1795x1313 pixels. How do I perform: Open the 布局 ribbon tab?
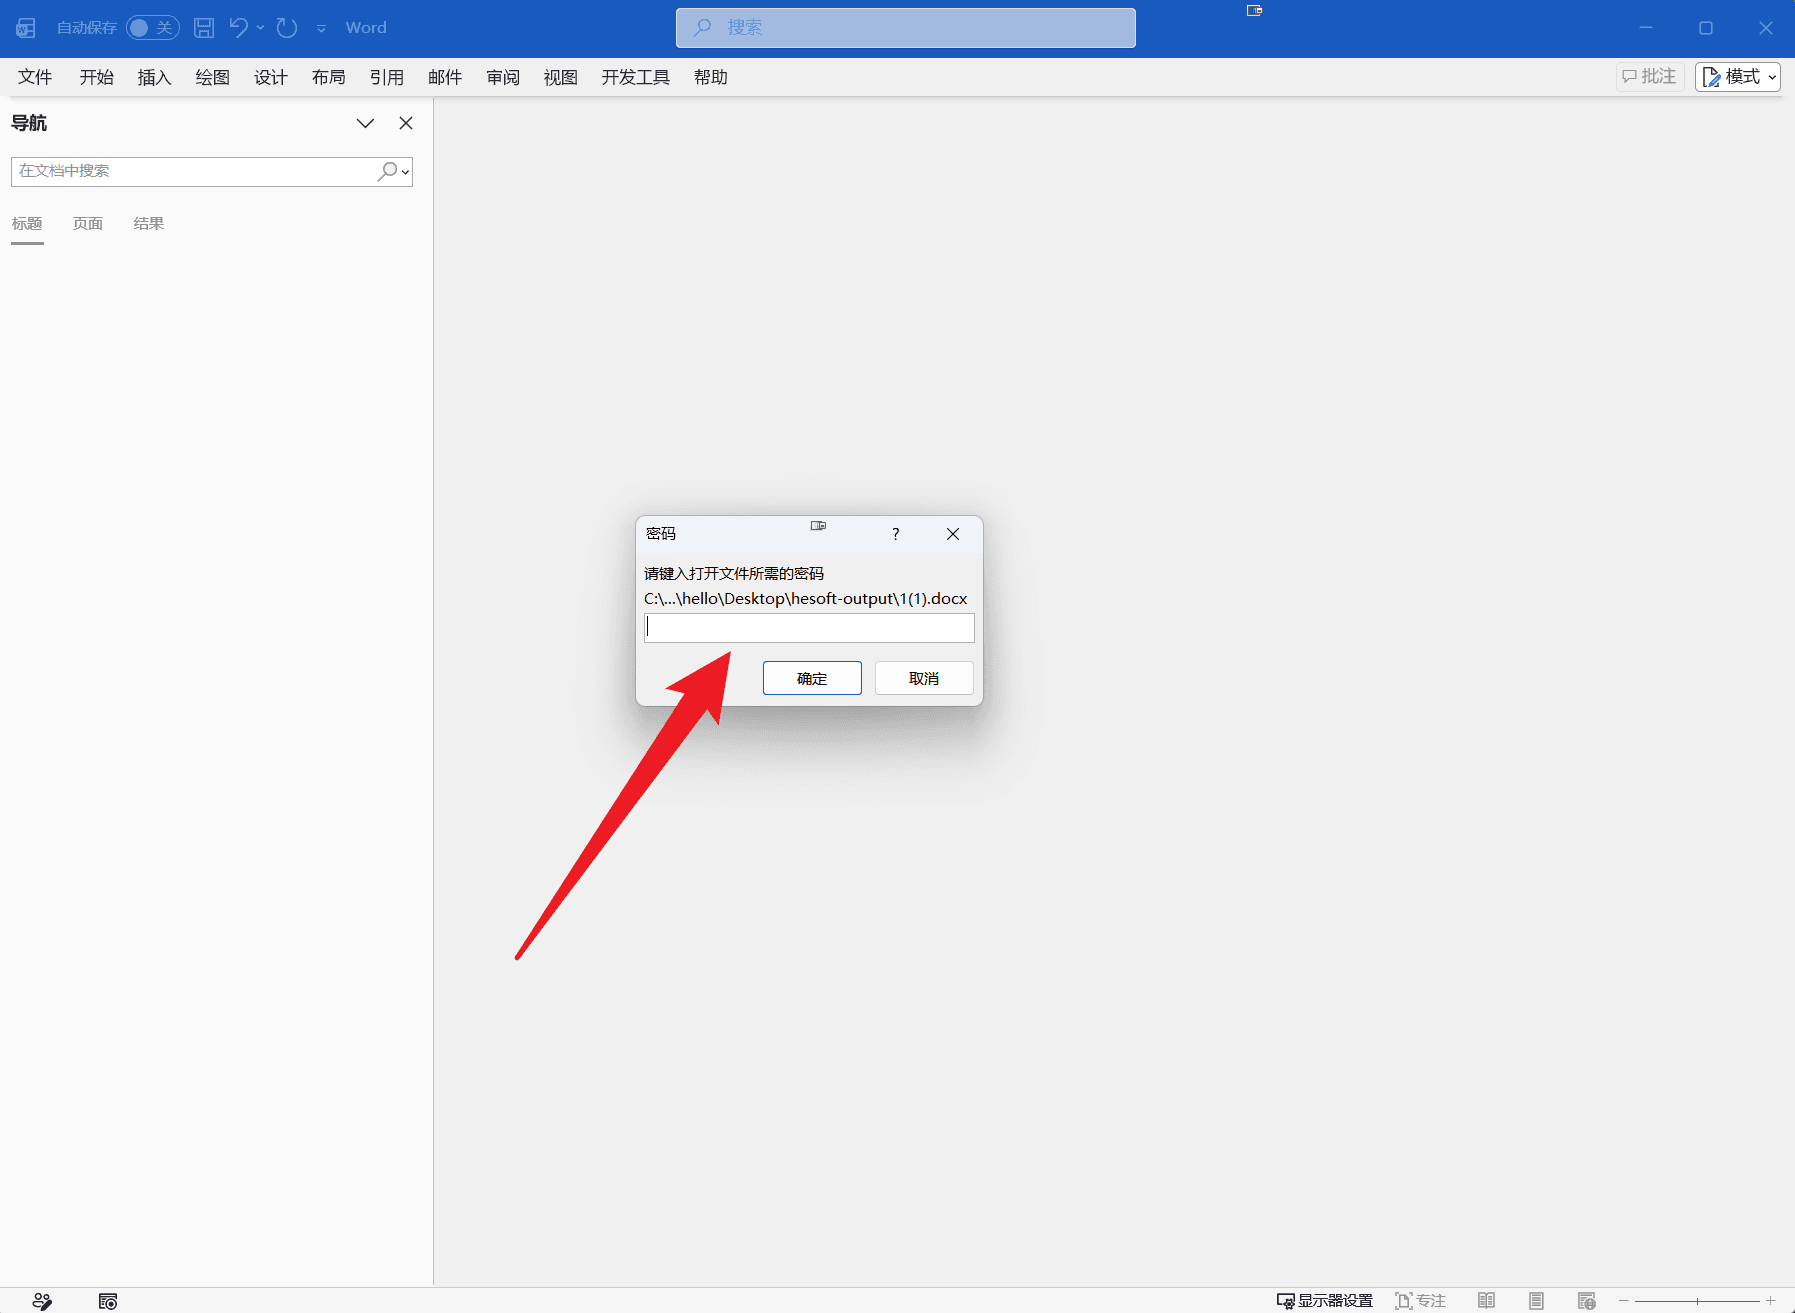329,77
